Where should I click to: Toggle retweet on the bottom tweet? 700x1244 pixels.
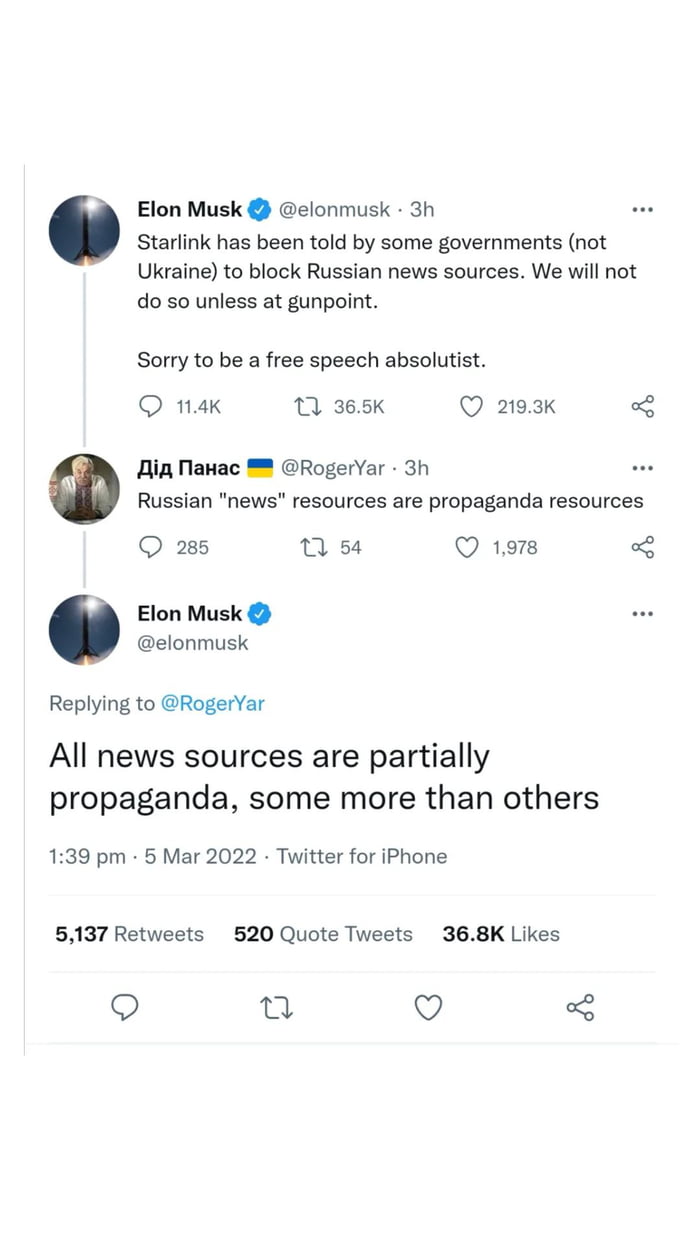pos(276,1008)
